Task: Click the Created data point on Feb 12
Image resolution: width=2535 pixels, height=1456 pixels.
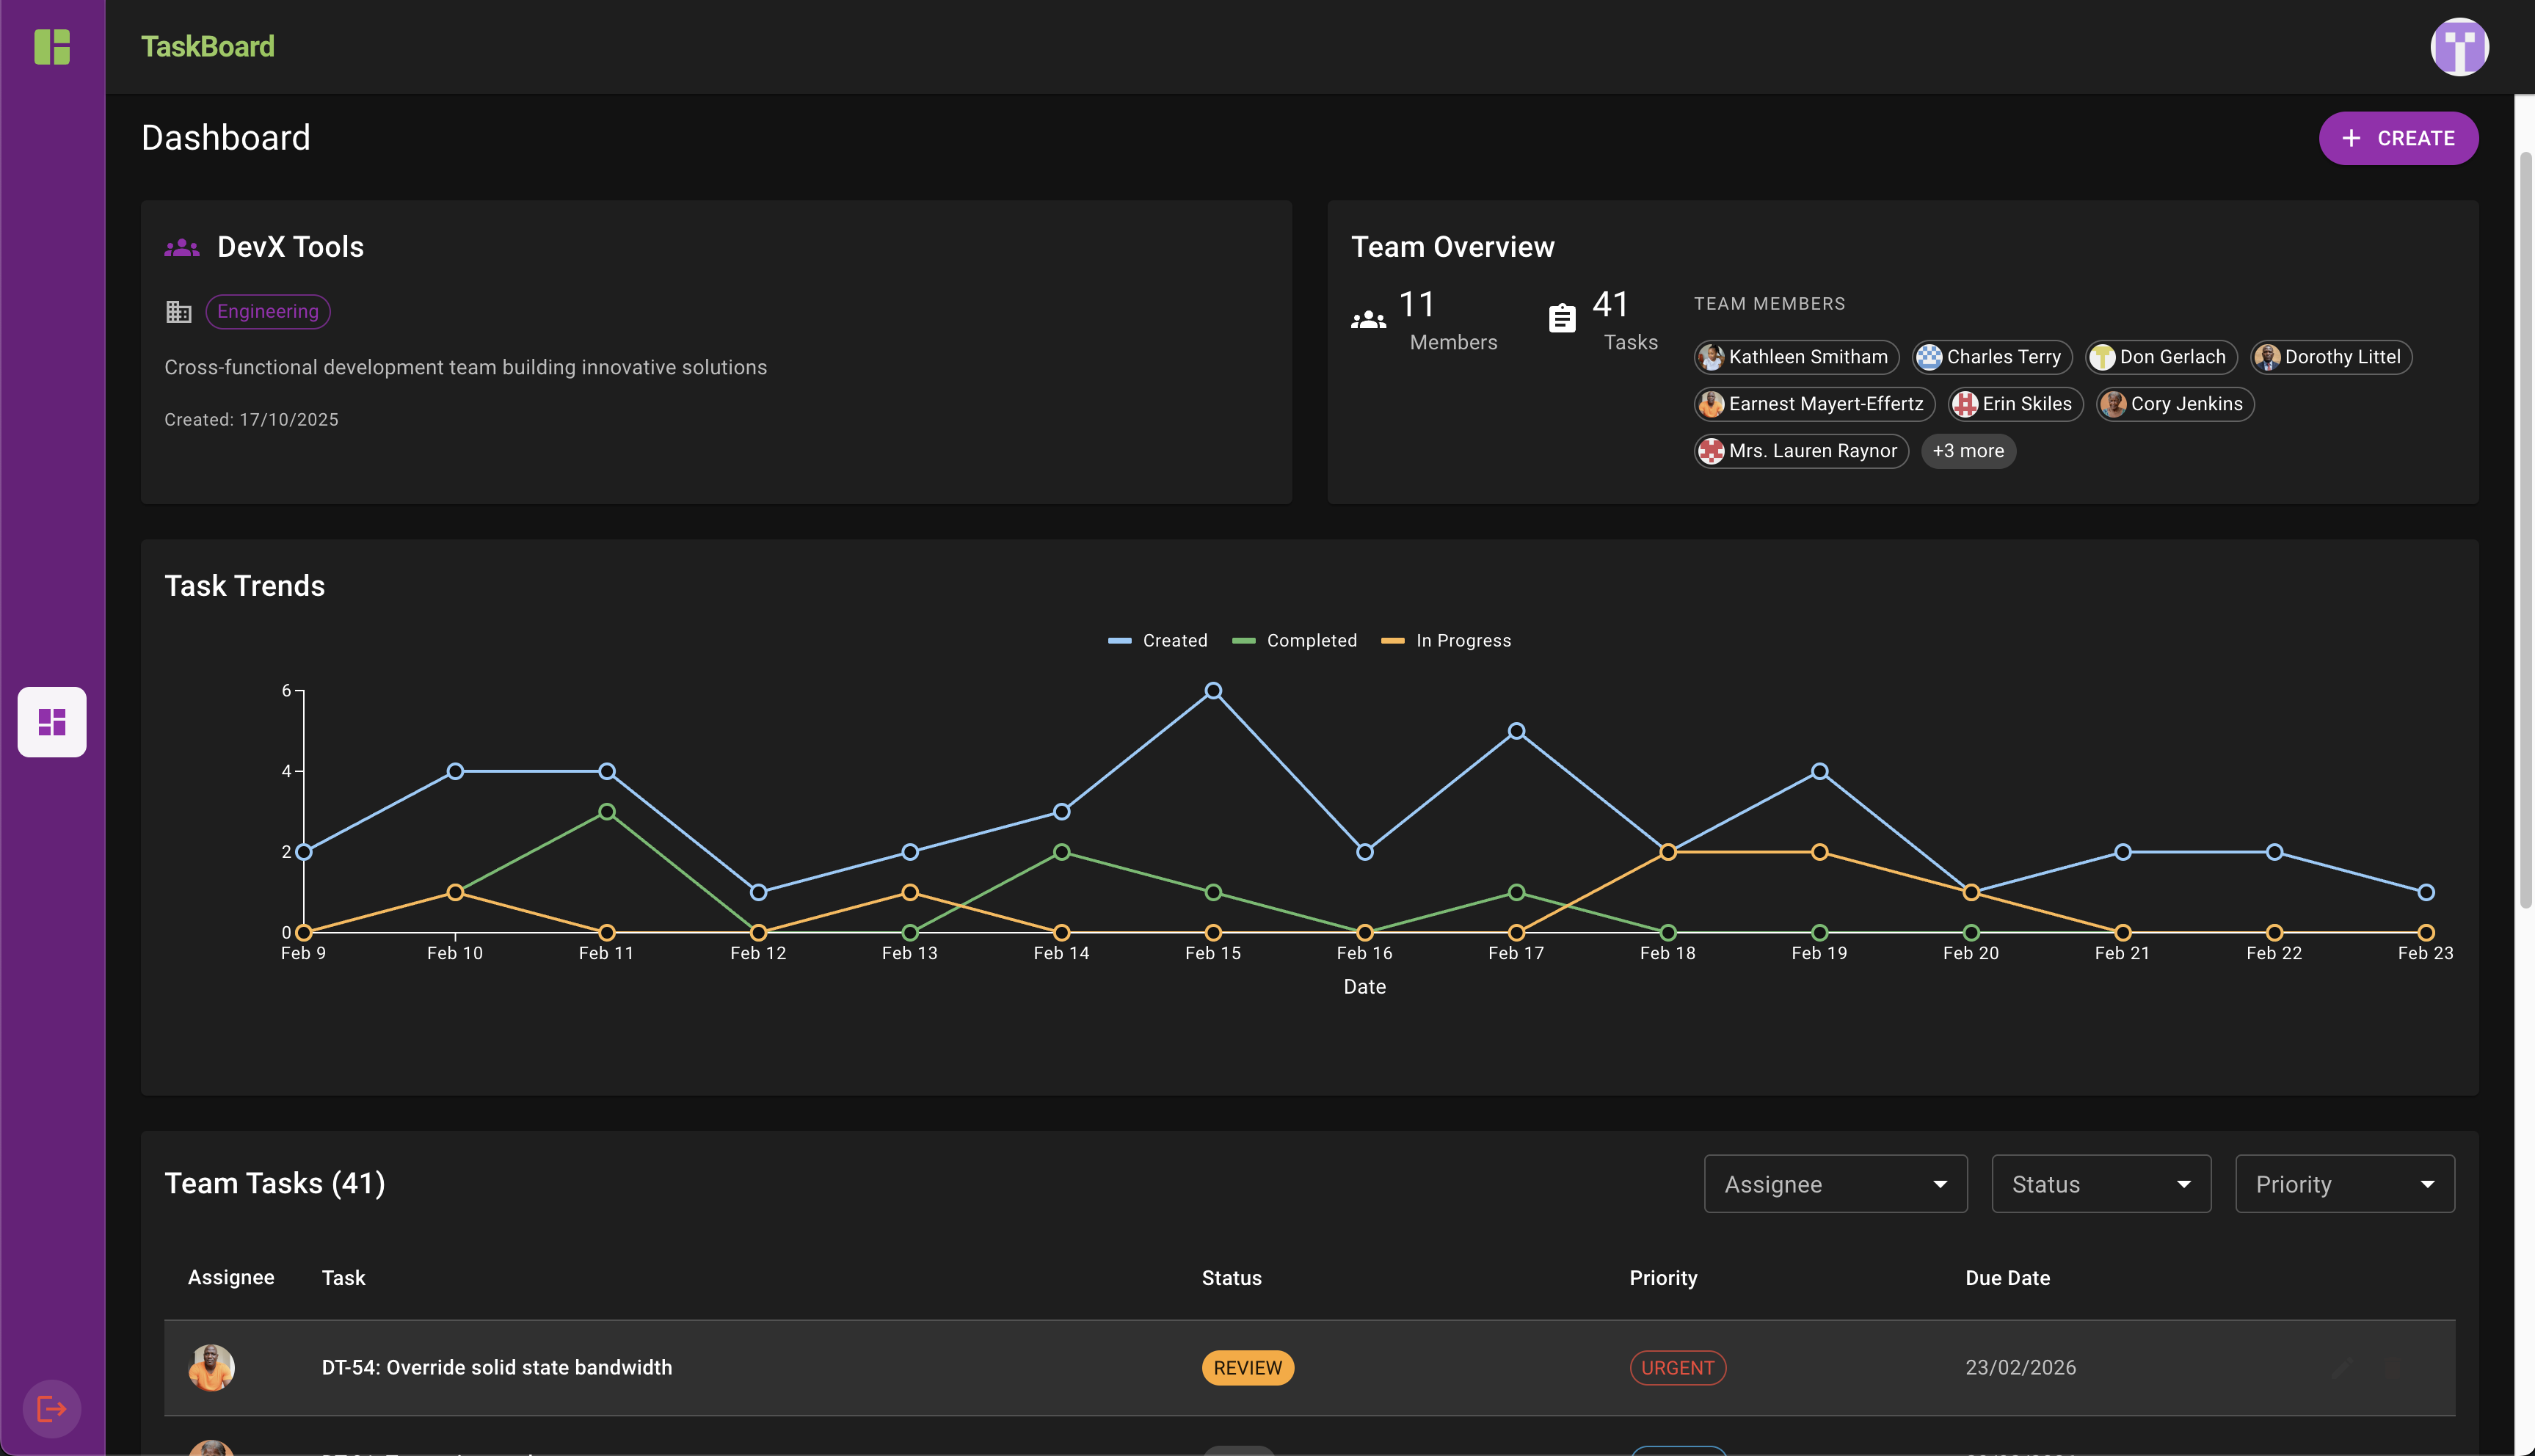Action: [x=758, y=892]
